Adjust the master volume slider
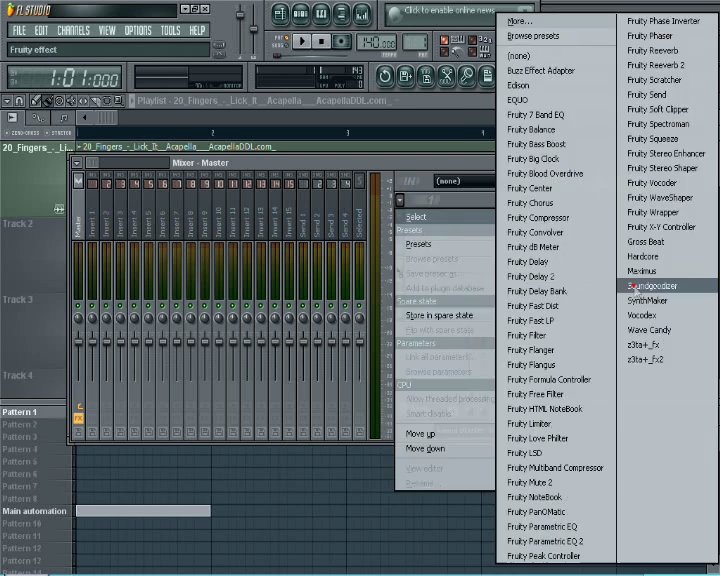Screen dimensions: 720x576 tap(240, 15)
